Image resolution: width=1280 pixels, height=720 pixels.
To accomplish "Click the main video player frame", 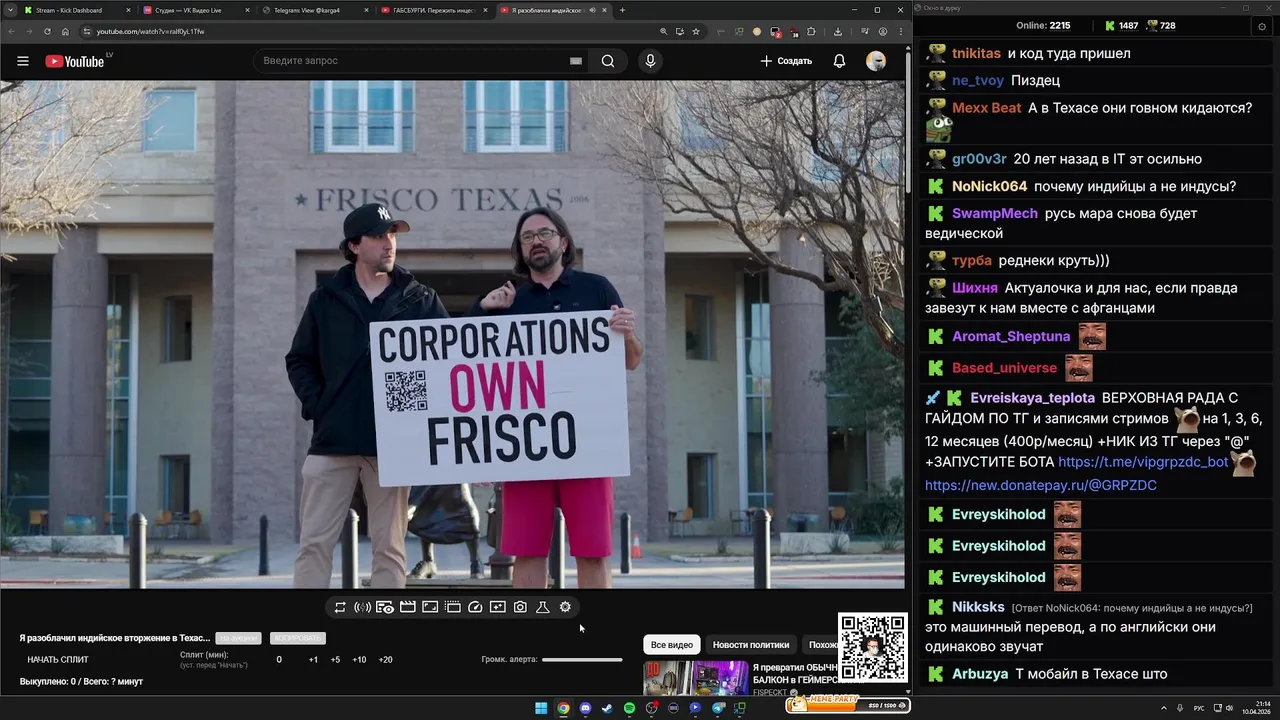I will 452,334.
